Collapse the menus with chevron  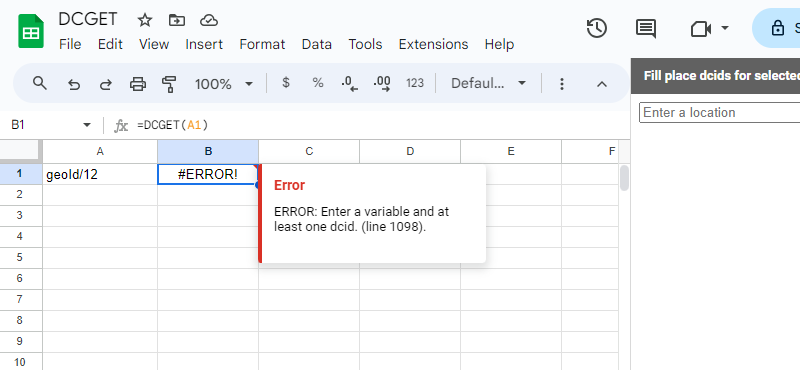pyautogui.click(x=602, y=84)
